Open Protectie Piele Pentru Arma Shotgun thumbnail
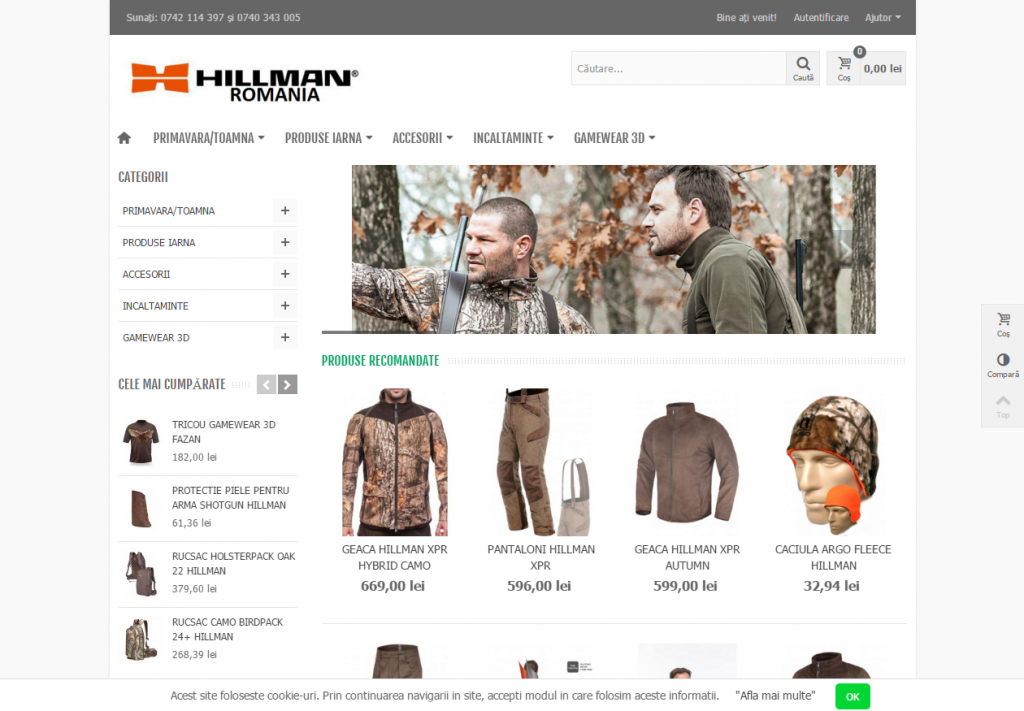This screenshot has width=1024, height=711. tap(141, 508)
